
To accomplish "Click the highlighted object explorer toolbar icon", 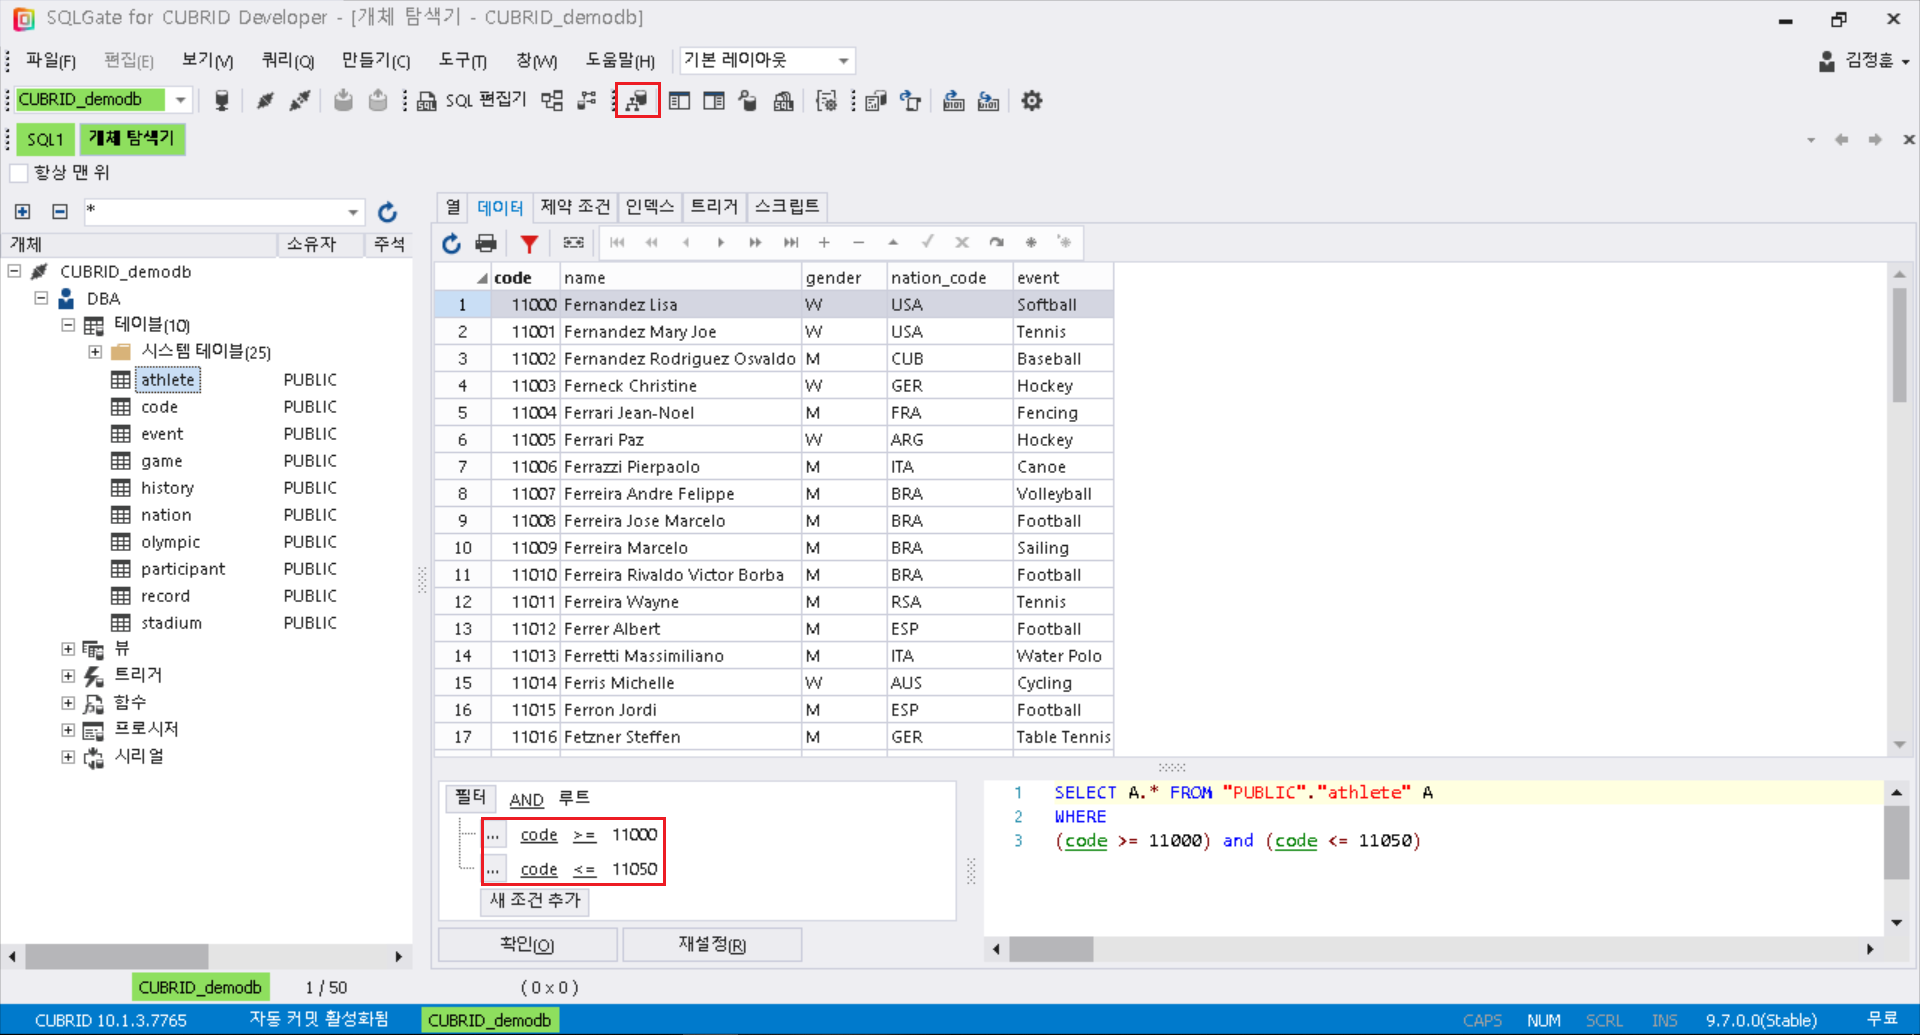I will (637, 101).
